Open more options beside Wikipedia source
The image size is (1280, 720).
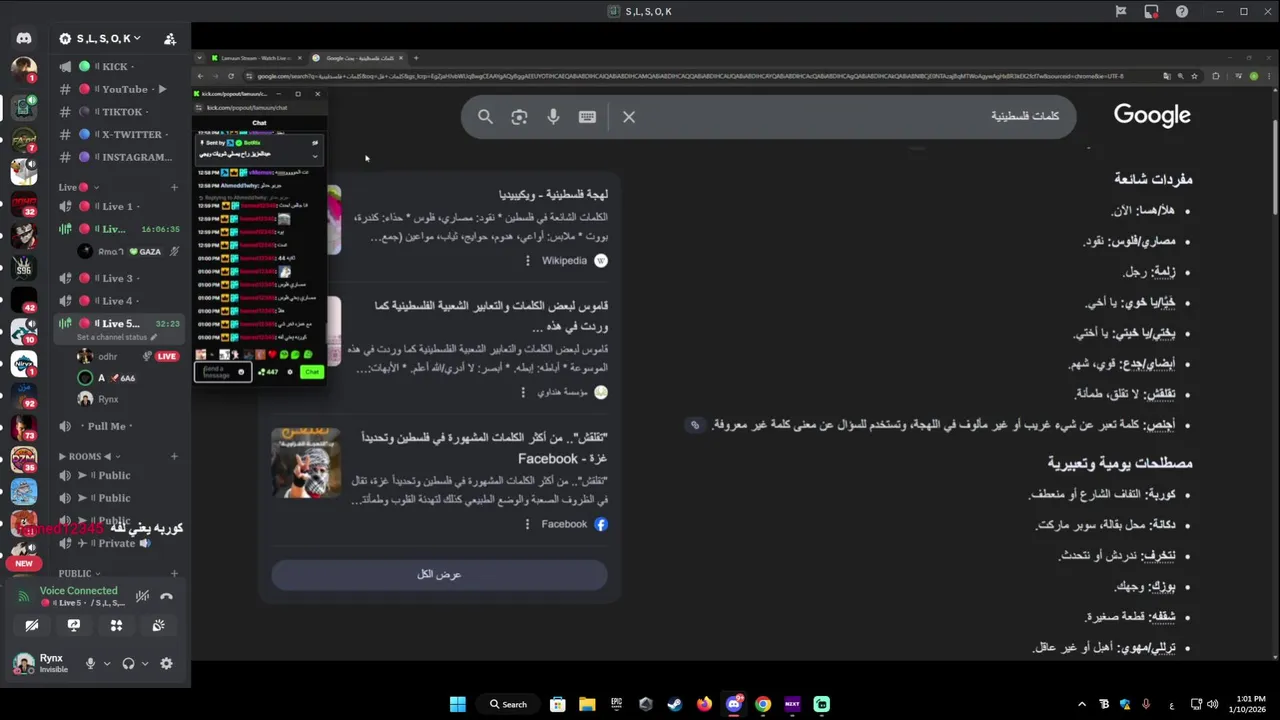tap(528, 260)
